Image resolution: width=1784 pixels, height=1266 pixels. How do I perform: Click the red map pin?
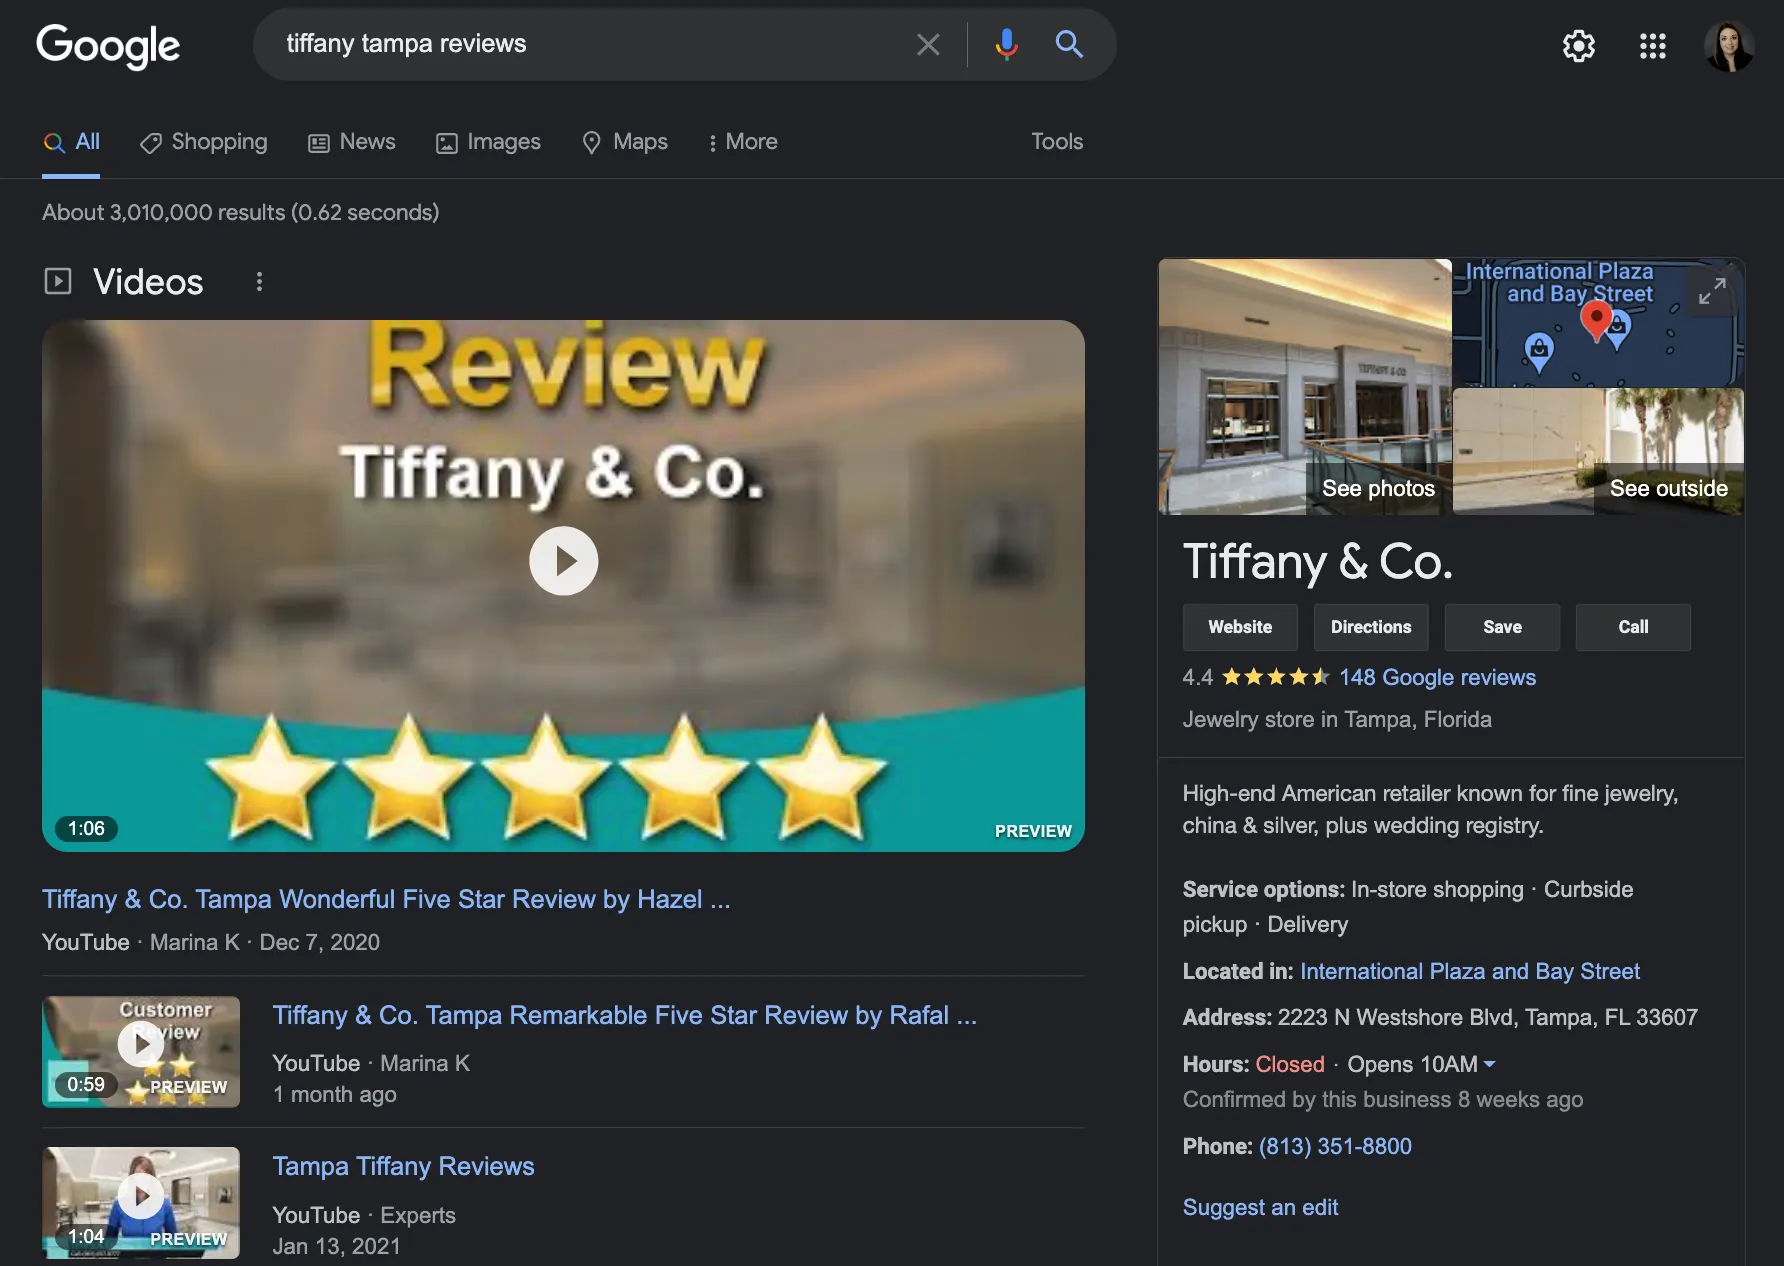(x=1596, y=320)
